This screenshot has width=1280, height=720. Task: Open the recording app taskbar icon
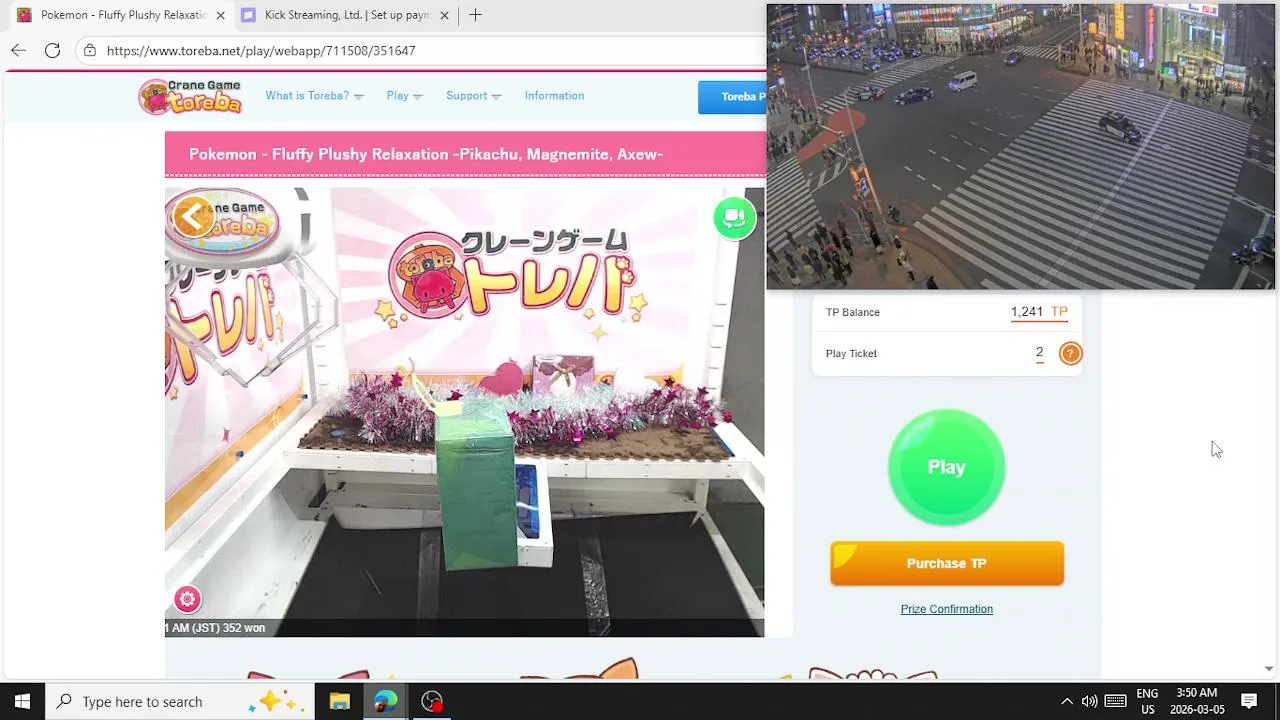point(431,701)
